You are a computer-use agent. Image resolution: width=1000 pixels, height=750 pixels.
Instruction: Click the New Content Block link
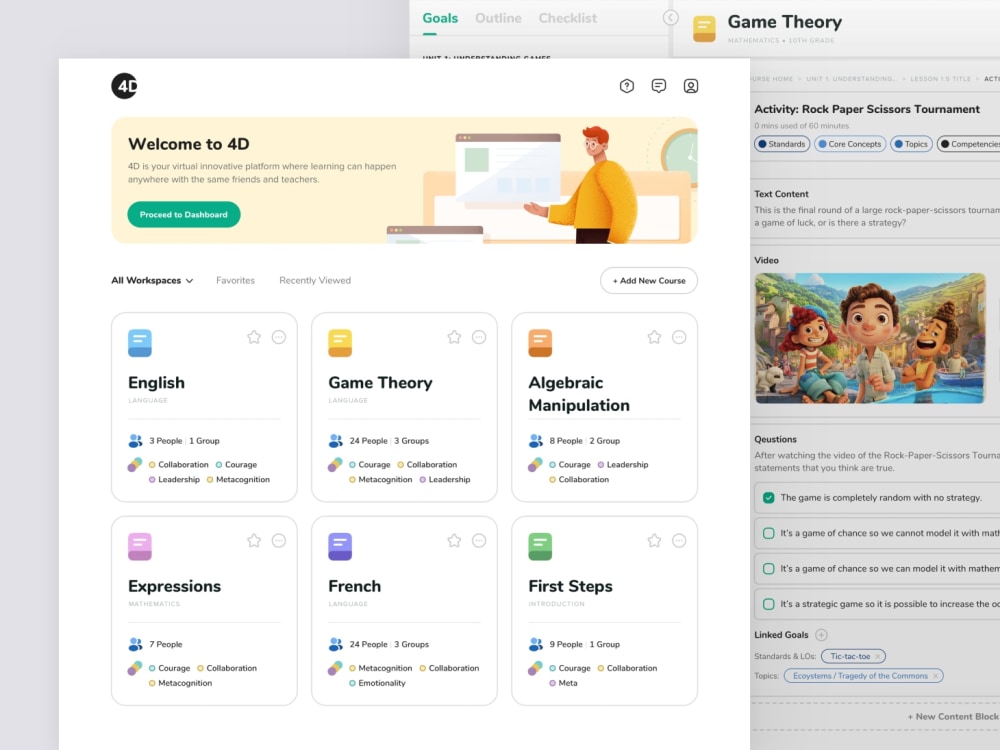[x=953, y=717]
